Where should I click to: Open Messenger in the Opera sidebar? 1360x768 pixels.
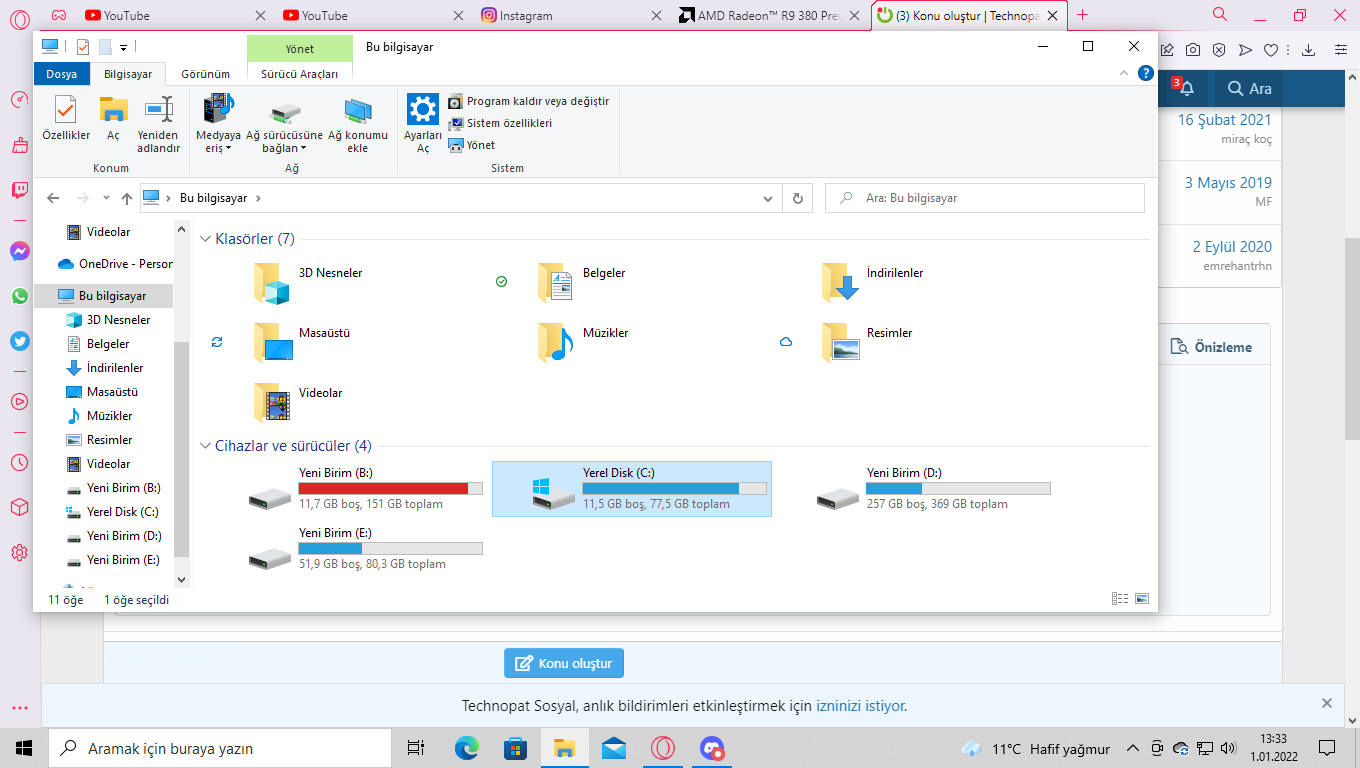click(20, 251)
